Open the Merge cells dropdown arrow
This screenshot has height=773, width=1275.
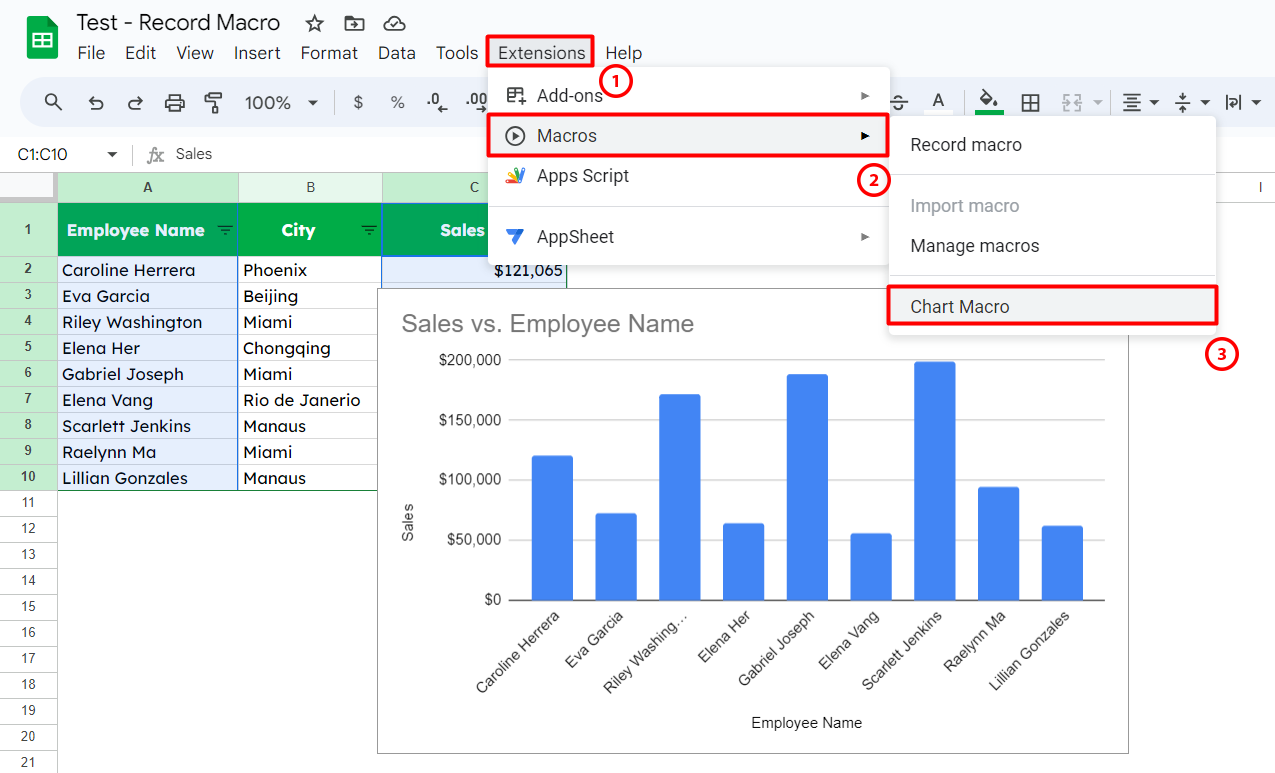pos(1097,102)
